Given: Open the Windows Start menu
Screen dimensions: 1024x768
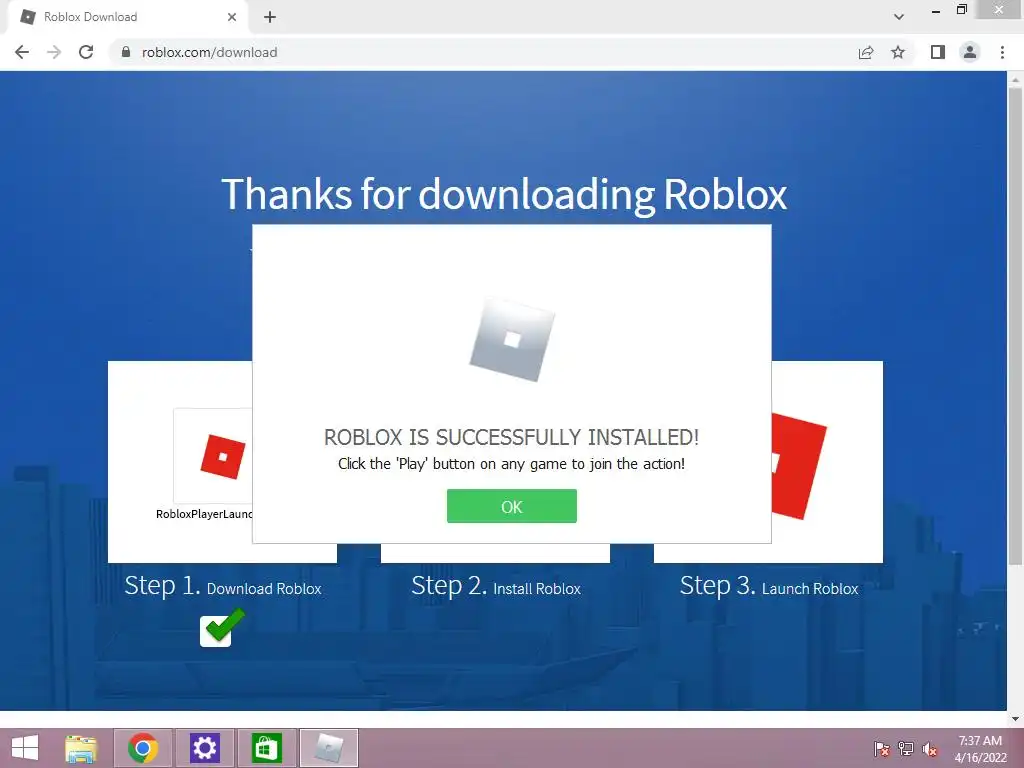Looking at the screenshot, I should pyautogui.click(x=25, y=748).
